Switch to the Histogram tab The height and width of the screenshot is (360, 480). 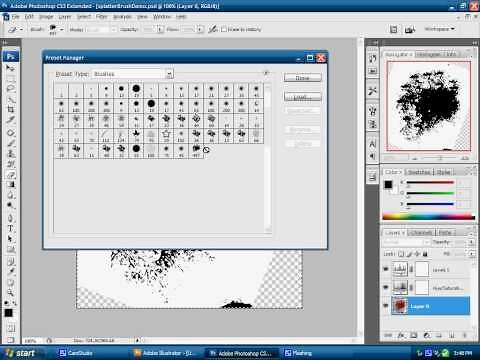pyautogui.click(x=430, y=54)
